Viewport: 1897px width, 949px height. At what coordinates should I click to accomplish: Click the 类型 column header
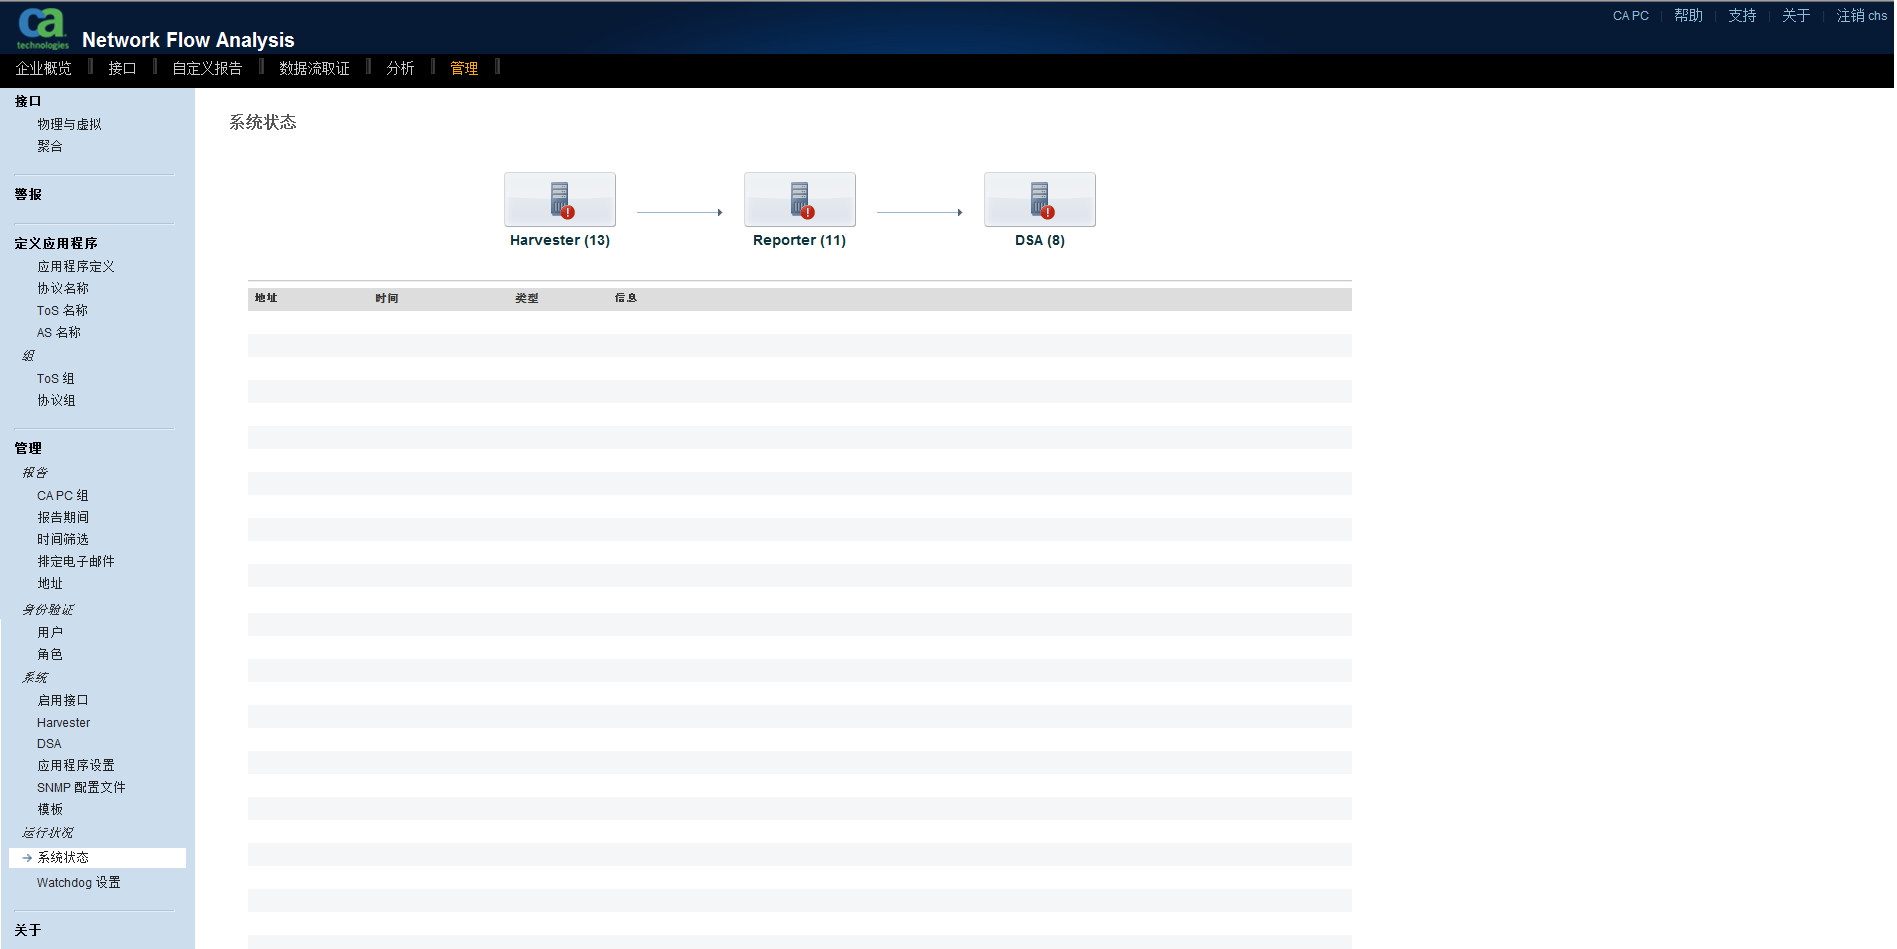527,298
